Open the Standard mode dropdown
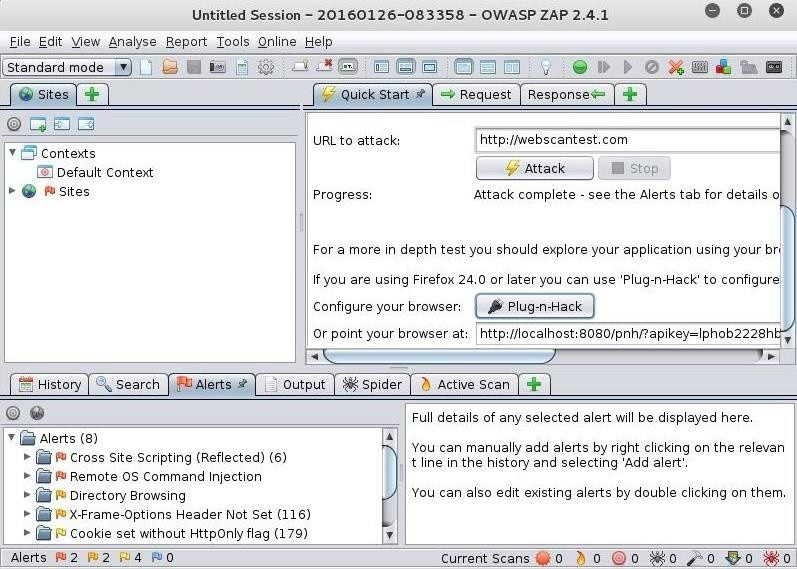The width and height of the screenshot is (797, 569). click(67, 67)
